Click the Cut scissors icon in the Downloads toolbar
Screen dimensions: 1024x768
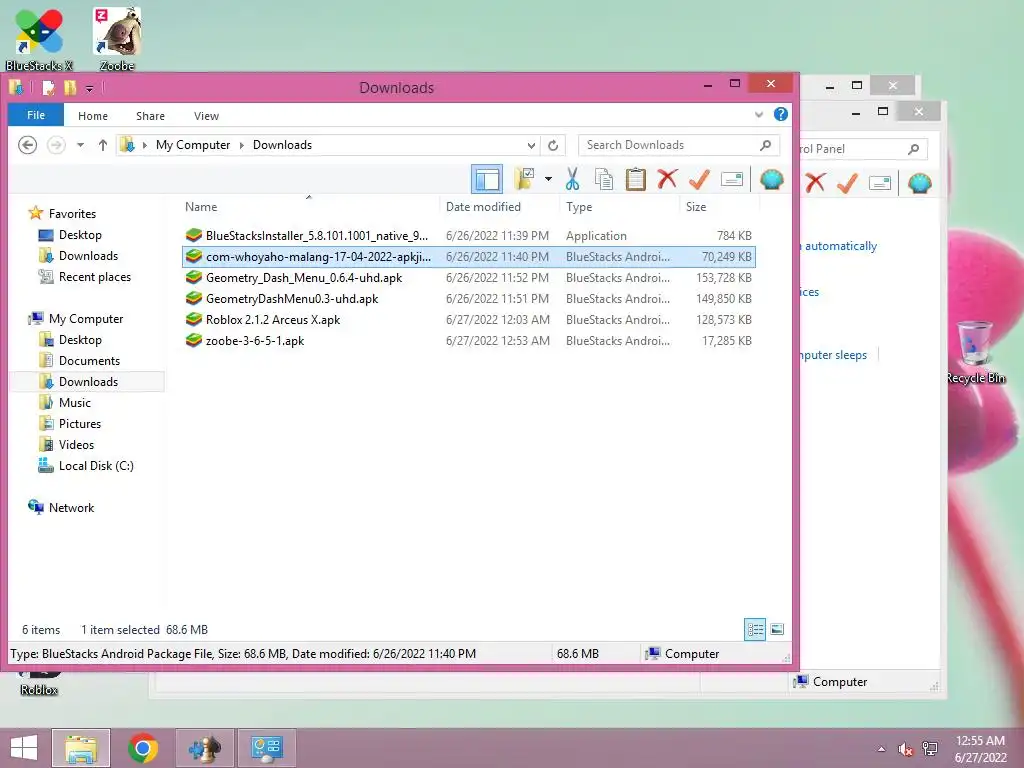(572, 179)
